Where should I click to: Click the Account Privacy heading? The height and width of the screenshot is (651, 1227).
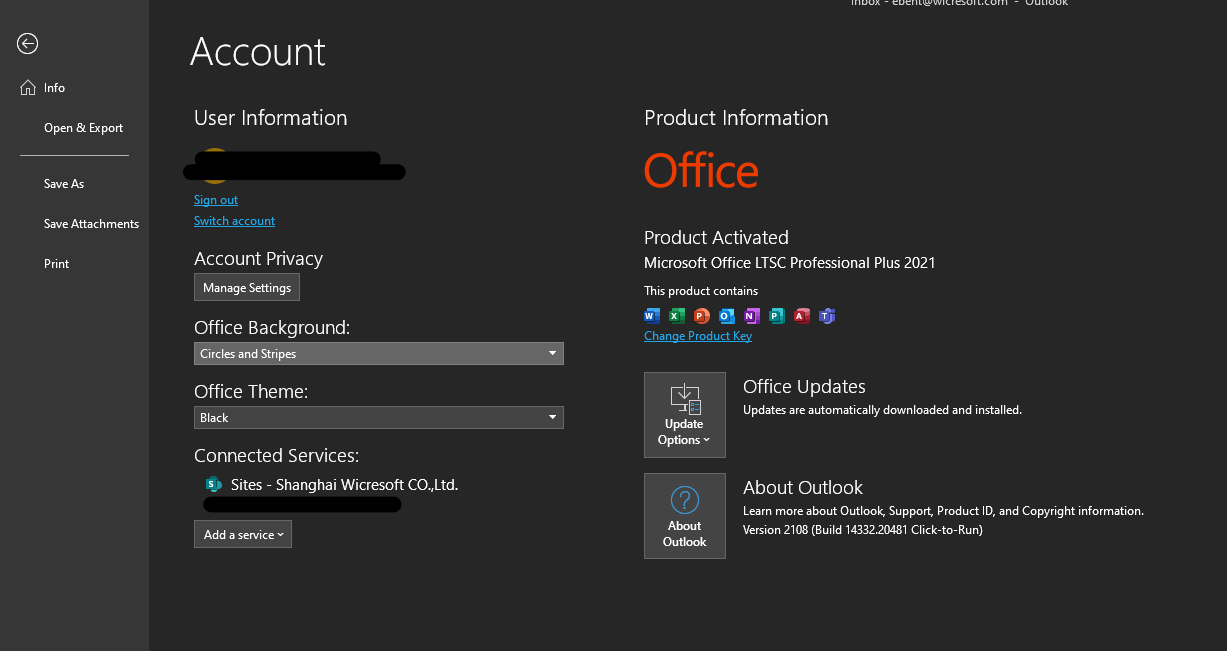tap(258, 259)
